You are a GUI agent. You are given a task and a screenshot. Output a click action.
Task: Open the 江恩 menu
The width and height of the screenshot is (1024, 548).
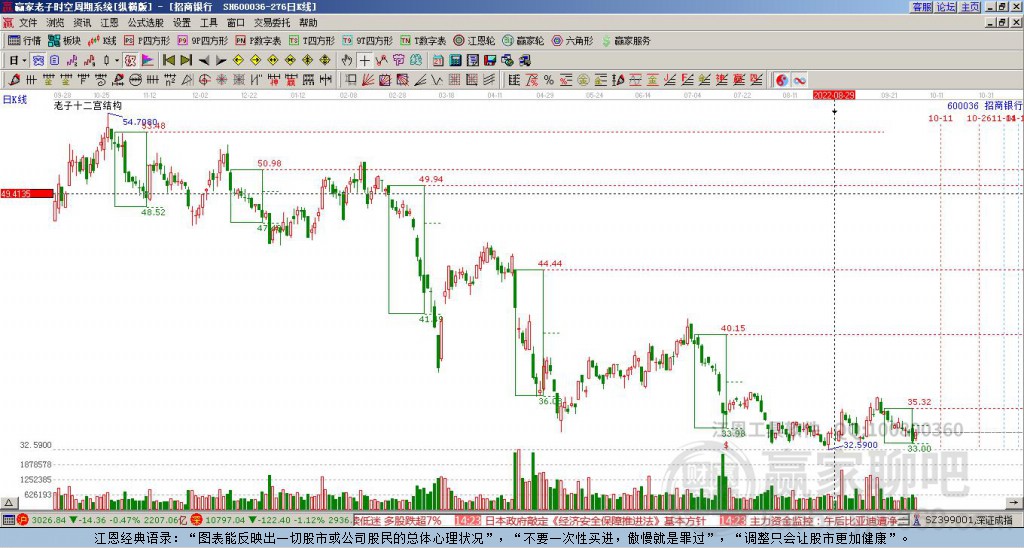point(109,23)
